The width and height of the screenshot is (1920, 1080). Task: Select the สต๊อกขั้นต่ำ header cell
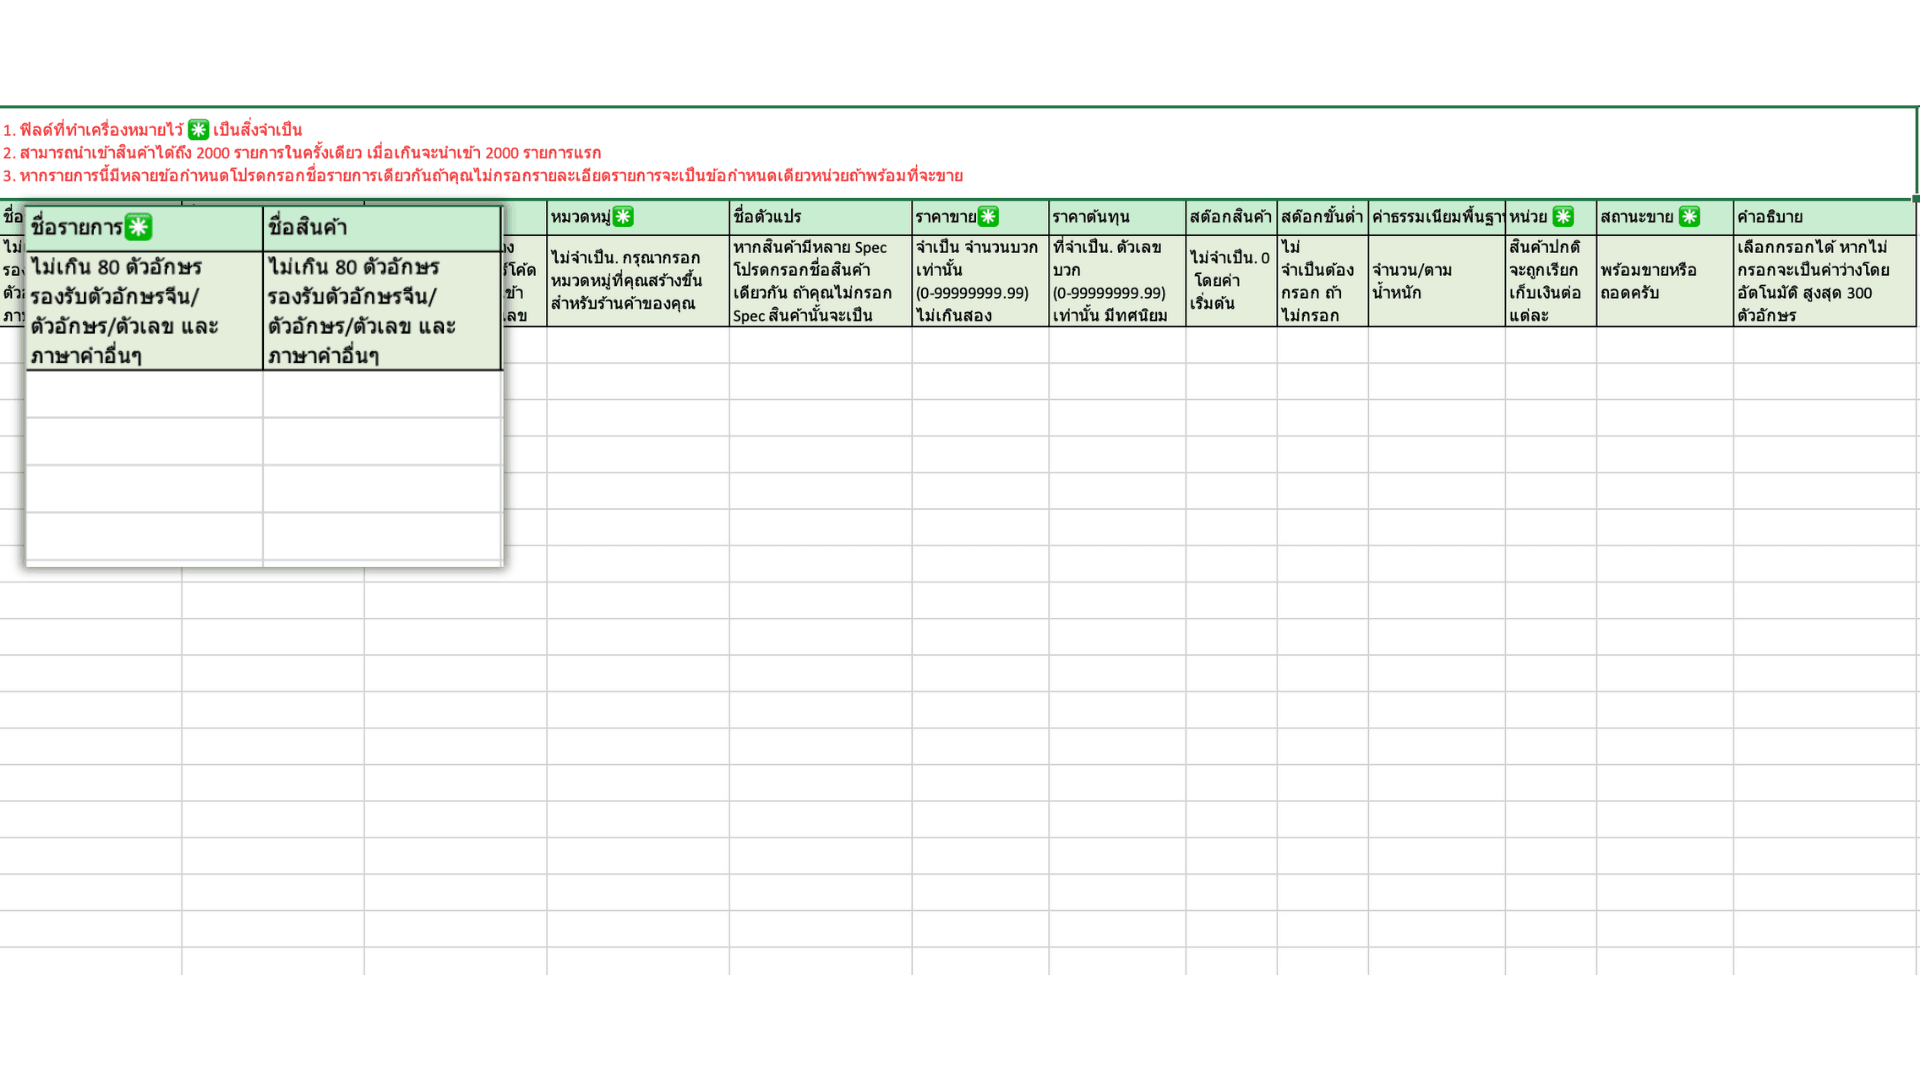[x=1321, y=217]
